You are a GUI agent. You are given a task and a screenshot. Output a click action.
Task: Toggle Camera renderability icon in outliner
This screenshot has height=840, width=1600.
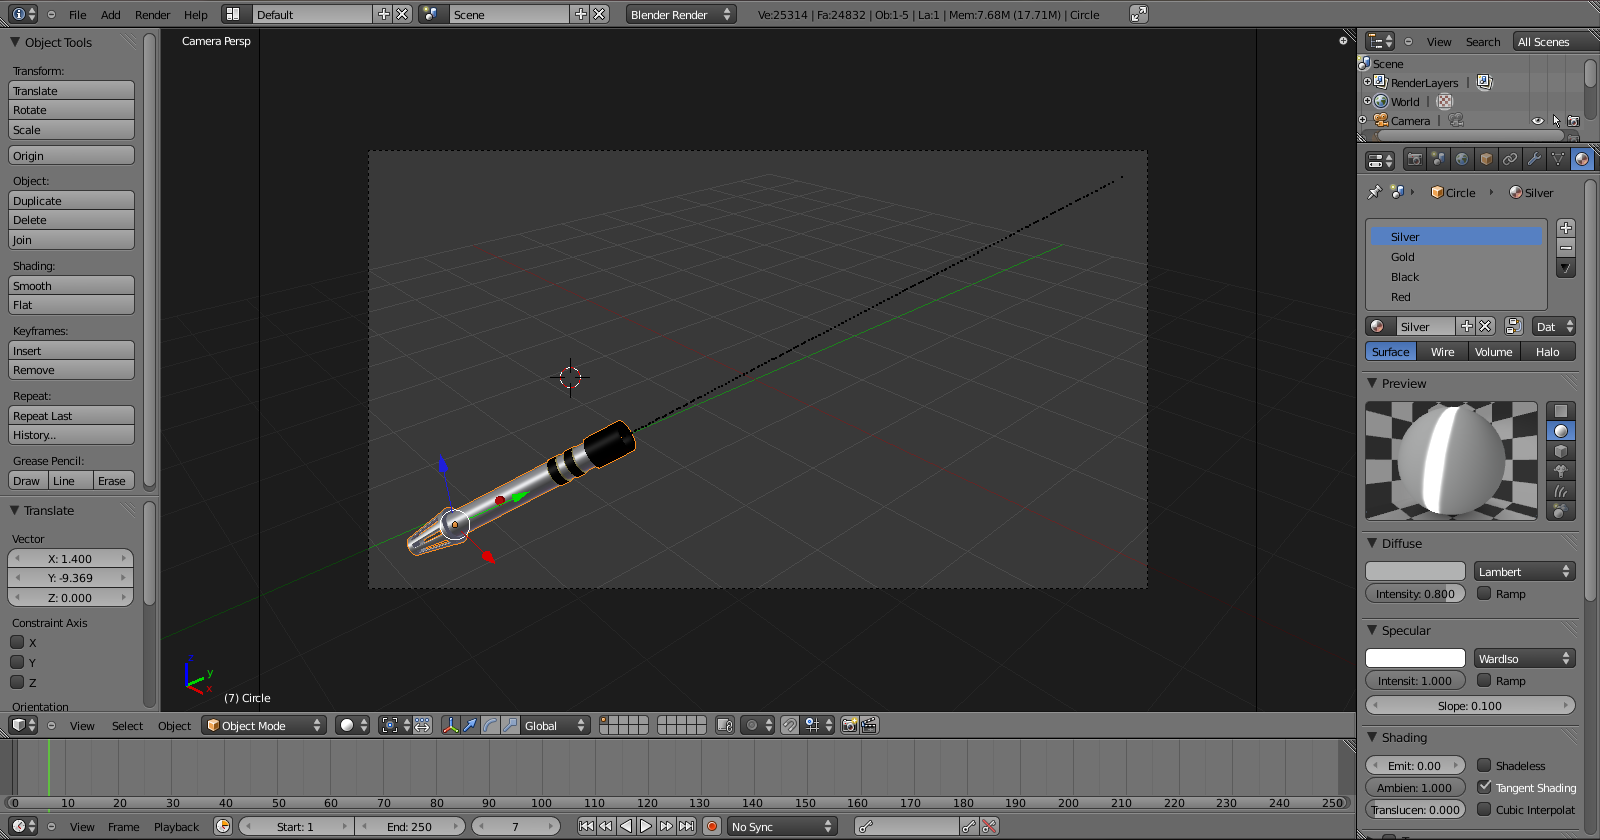[1573, 121]
